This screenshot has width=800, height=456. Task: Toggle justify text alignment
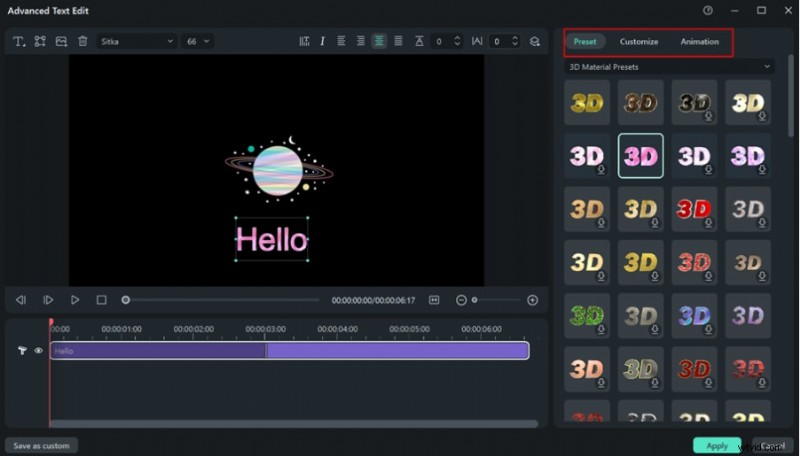click(398, 41)
